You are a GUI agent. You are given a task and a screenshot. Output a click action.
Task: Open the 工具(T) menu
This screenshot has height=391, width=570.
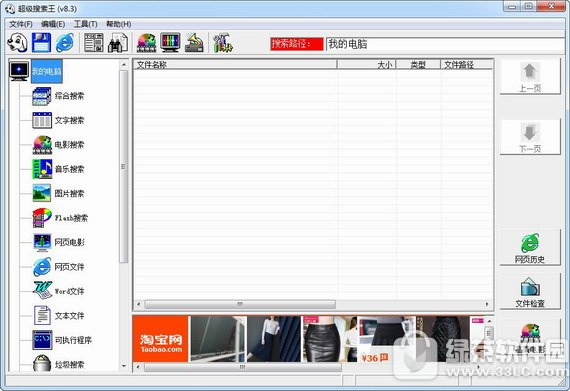pos(85,24)
